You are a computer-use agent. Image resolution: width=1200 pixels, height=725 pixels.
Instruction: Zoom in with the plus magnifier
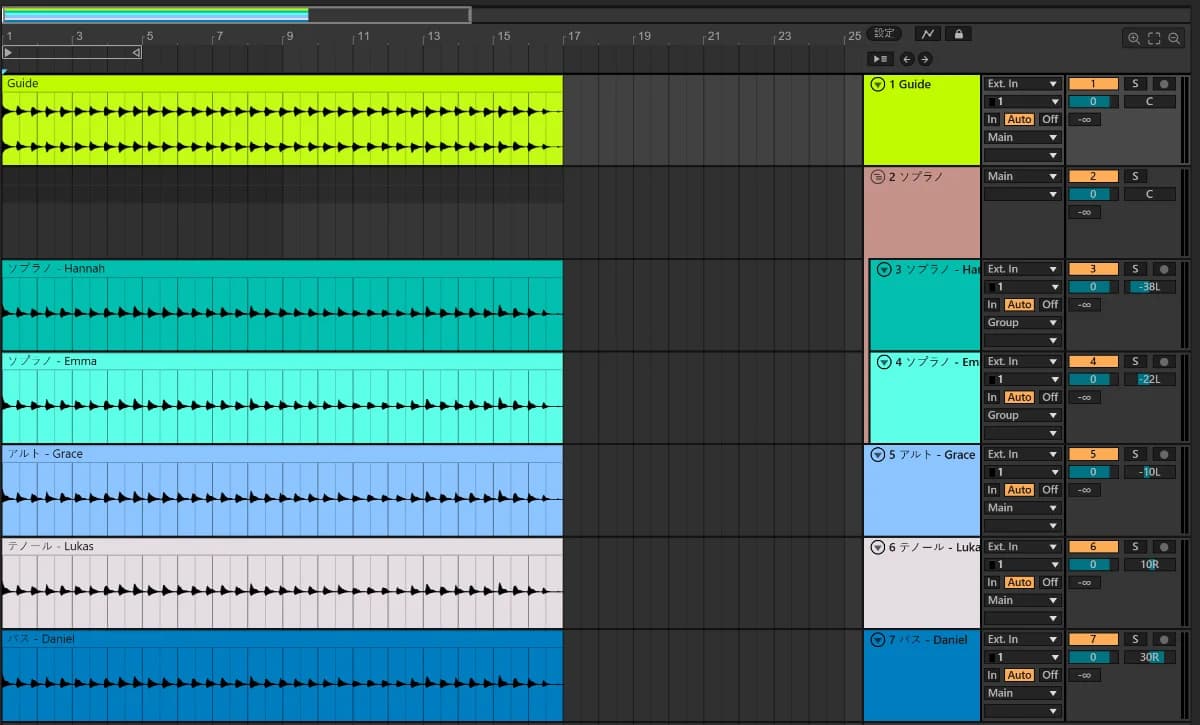(x=1133, y=38)
